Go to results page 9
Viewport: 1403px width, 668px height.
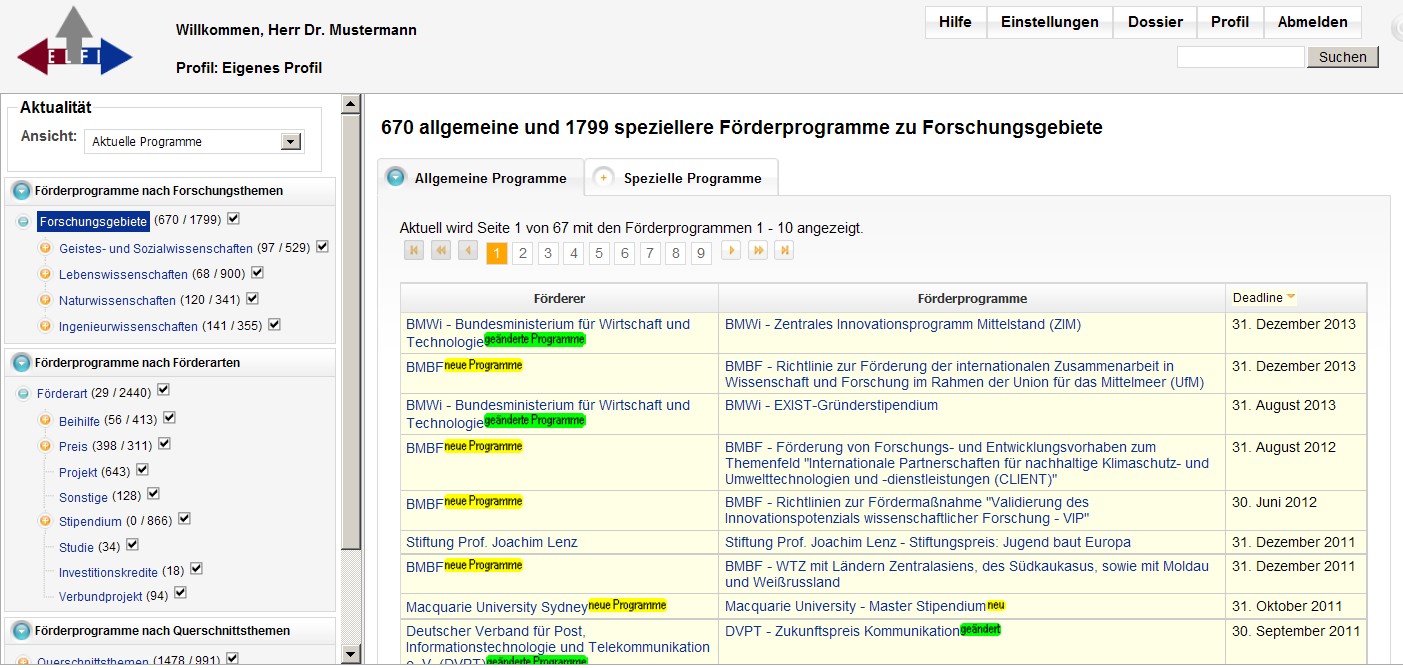pos(701,254)
